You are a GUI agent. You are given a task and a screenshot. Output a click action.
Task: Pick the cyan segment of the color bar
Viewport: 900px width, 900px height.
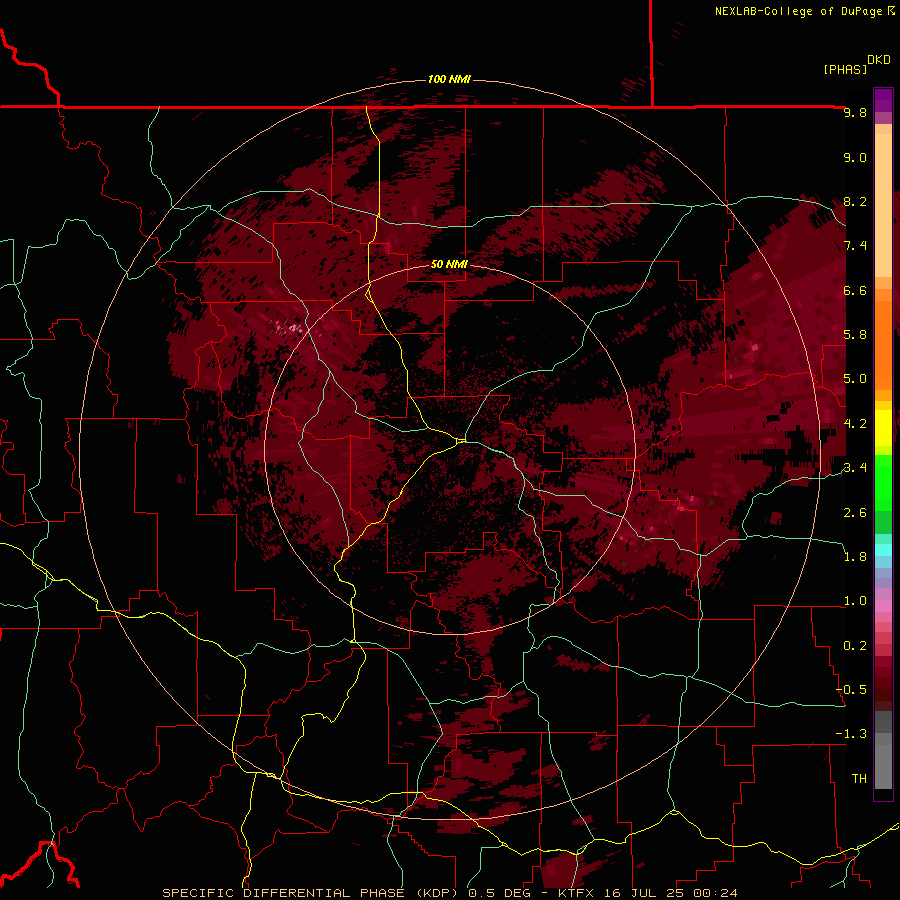(x=883, y=550)
